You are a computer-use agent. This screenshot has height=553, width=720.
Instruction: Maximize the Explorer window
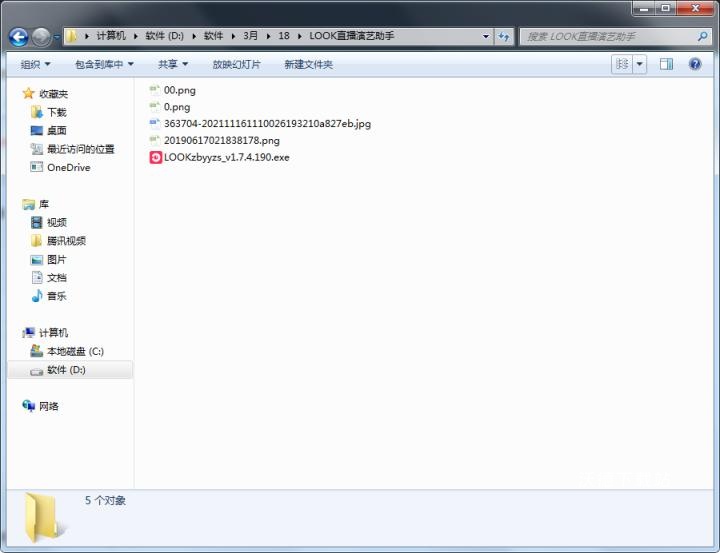tap(665, 8)
